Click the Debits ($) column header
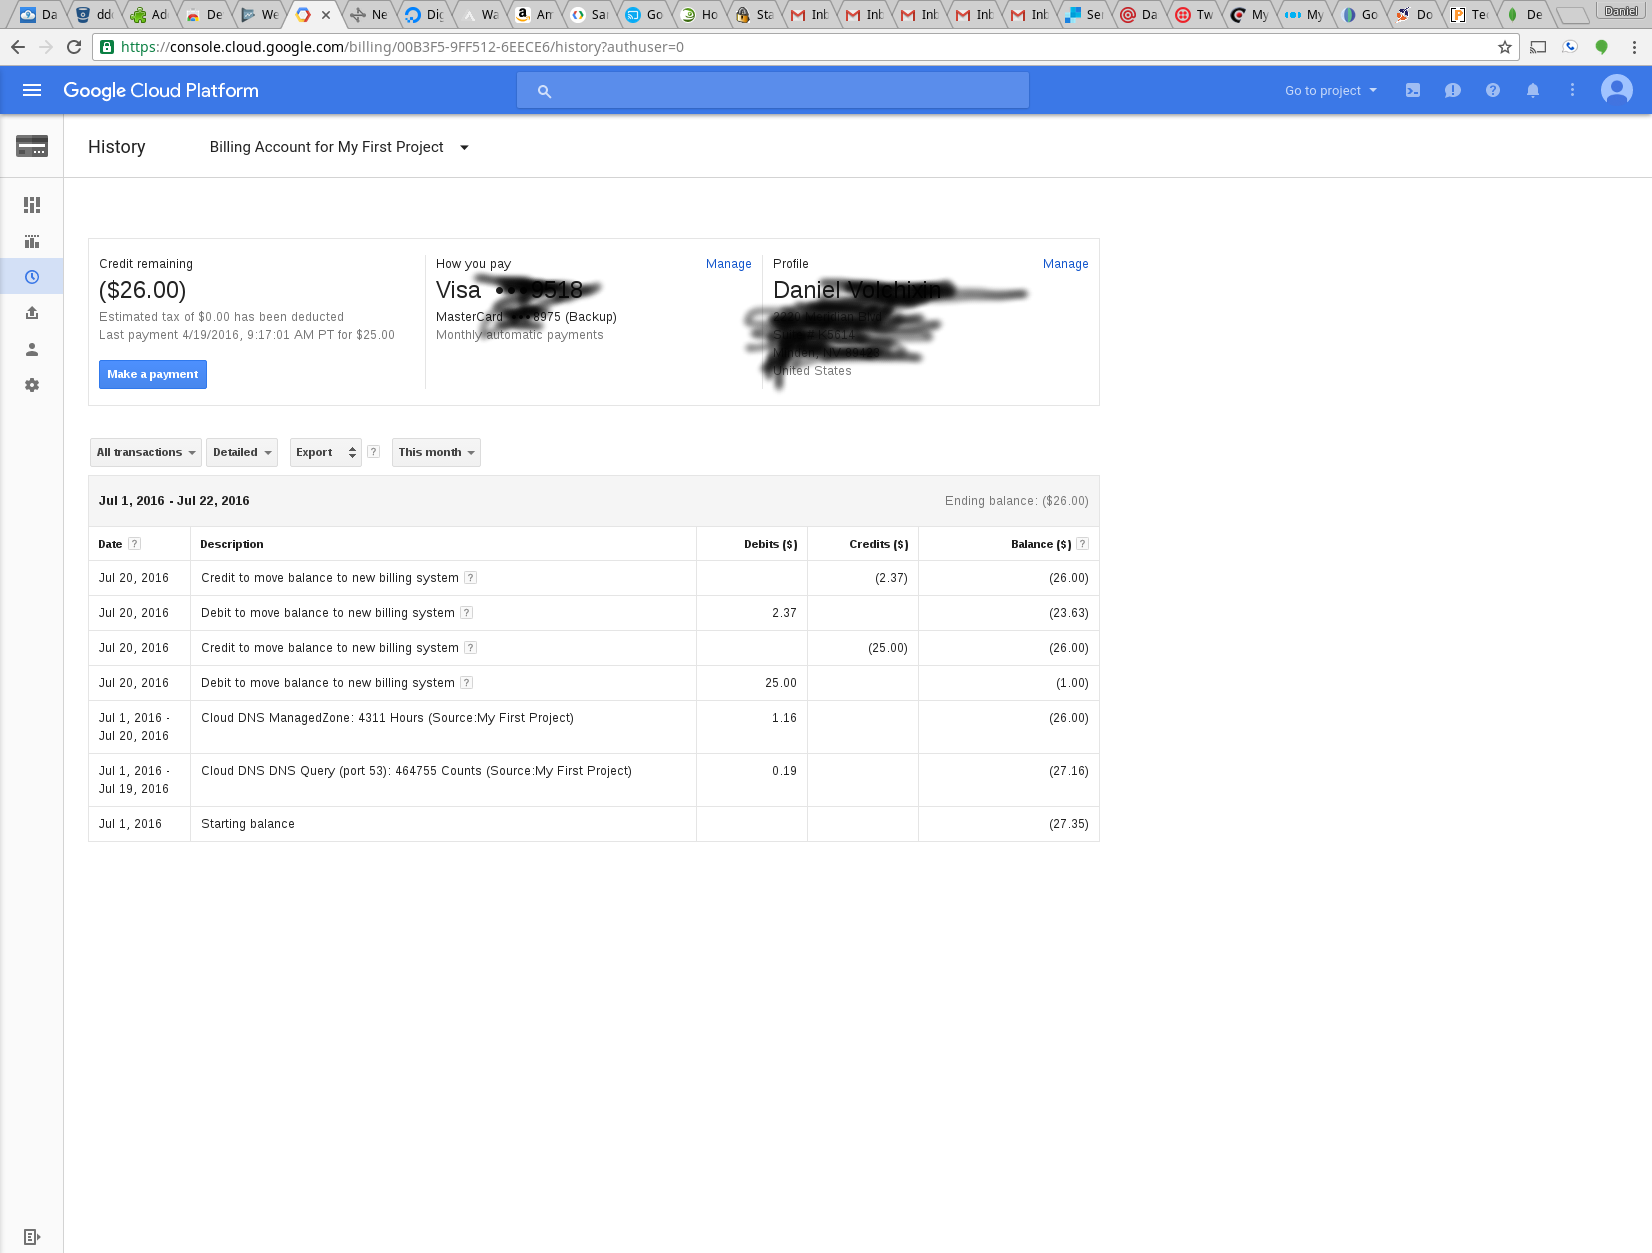The height and width of the screenshot is (1253, 1652). point(771,544)
